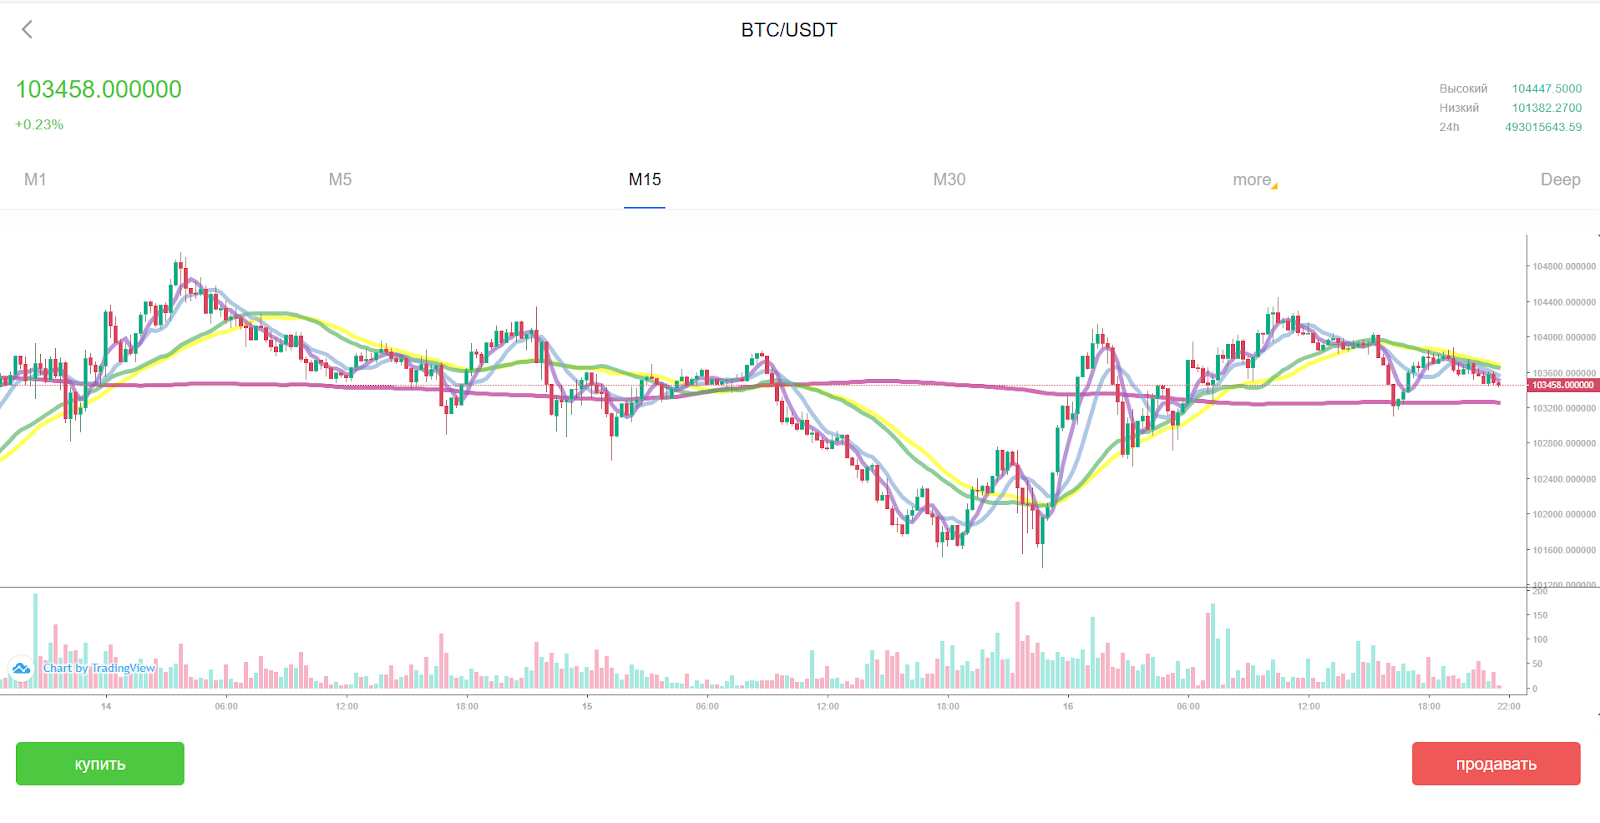Viewport: 1600px width, 823px height.
Task: Click the 16 date marker on time axis
Action: [x=1068, y=706]
